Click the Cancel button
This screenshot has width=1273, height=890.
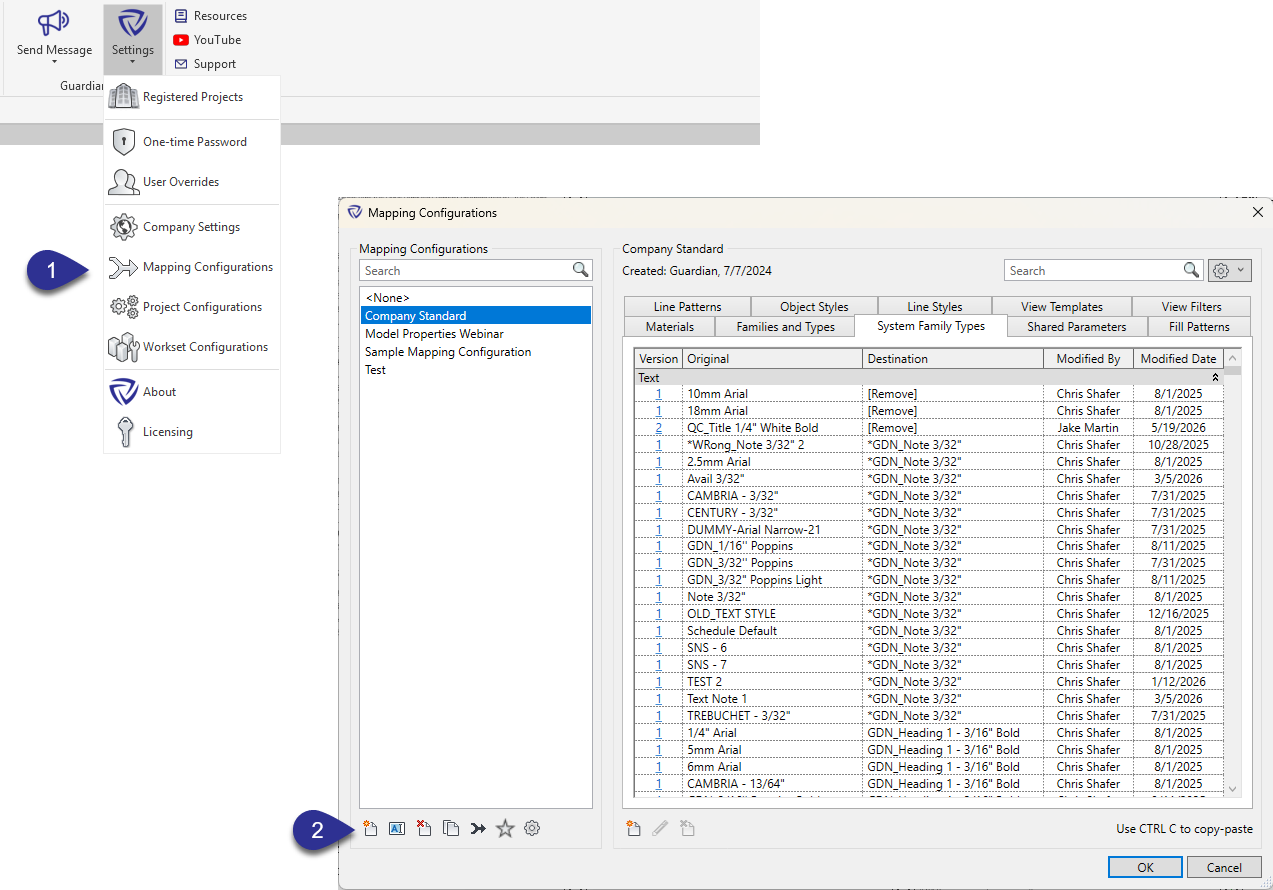(x=1224, y=867)
